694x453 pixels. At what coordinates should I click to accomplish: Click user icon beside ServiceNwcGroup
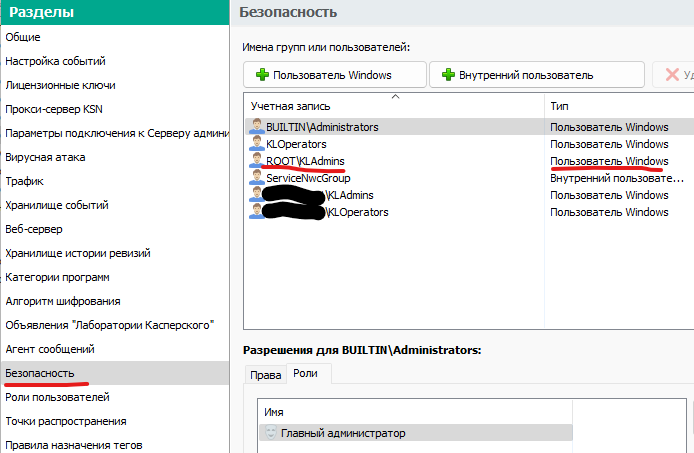256,178
